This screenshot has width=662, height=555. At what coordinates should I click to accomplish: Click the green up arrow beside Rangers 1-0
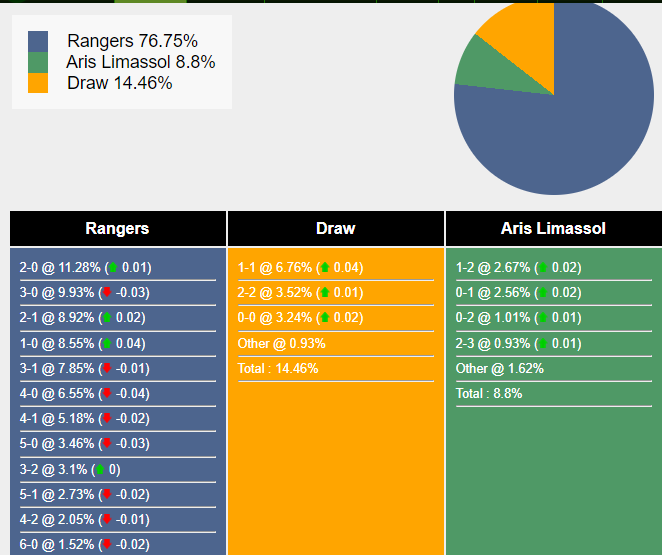pyautogui.click(x=106, y=343)
